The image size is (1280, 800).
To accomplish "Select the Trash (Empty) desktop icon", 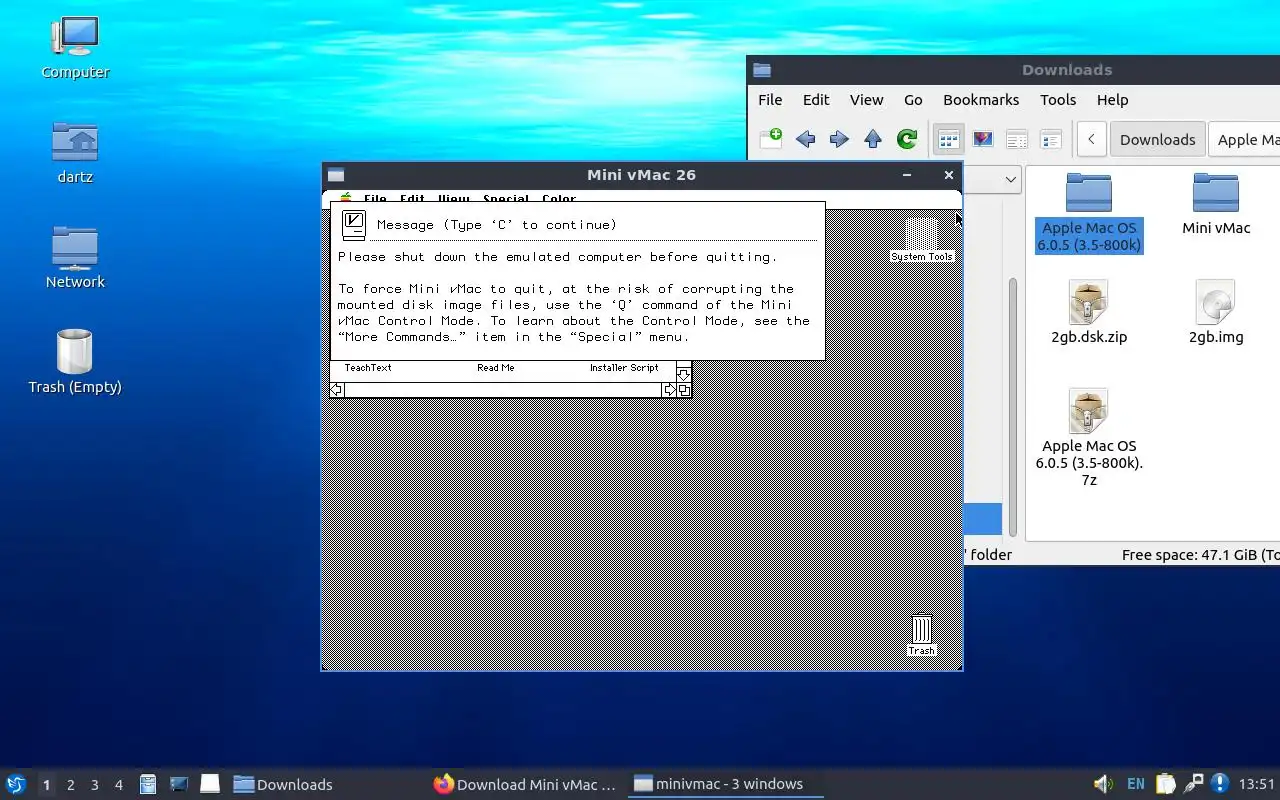I will [x=75, y=362].
